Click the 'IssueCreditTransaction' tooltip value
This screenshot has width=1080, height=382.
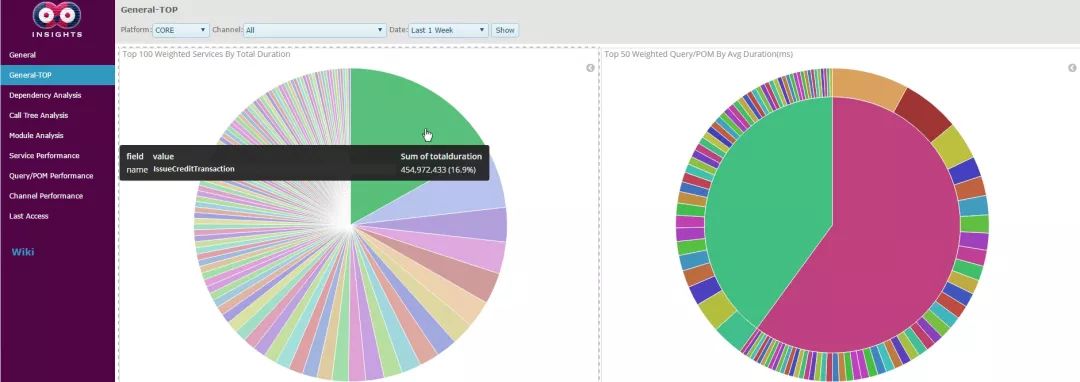(194, 169)
